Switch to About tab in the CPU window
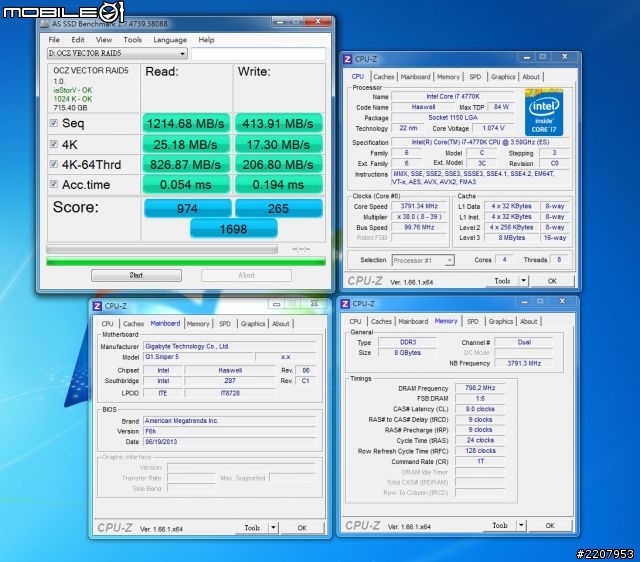640x562 pixels. [531, 77]
